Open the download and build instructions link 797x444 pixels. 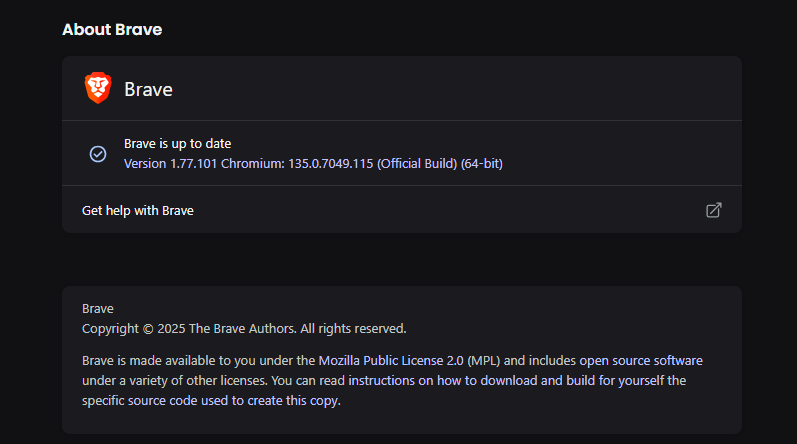pyautogui.click(x=548, y=381)
